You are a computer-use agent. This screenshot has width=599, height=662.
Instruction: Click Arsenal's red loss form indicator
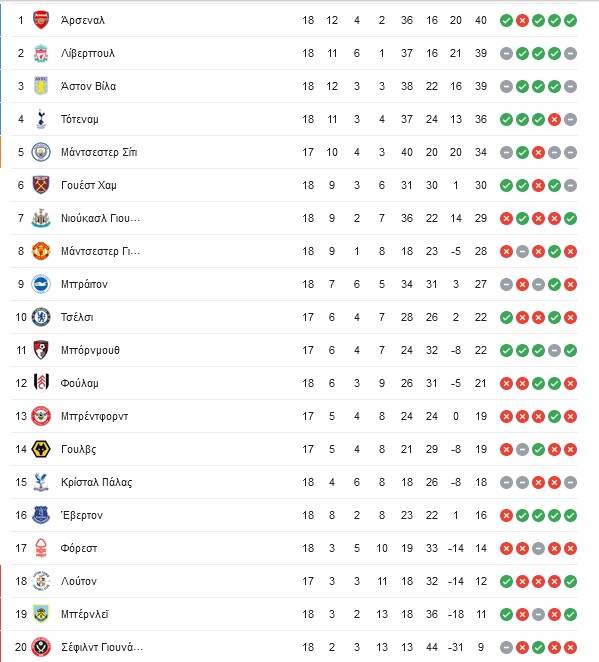[522, 20]
